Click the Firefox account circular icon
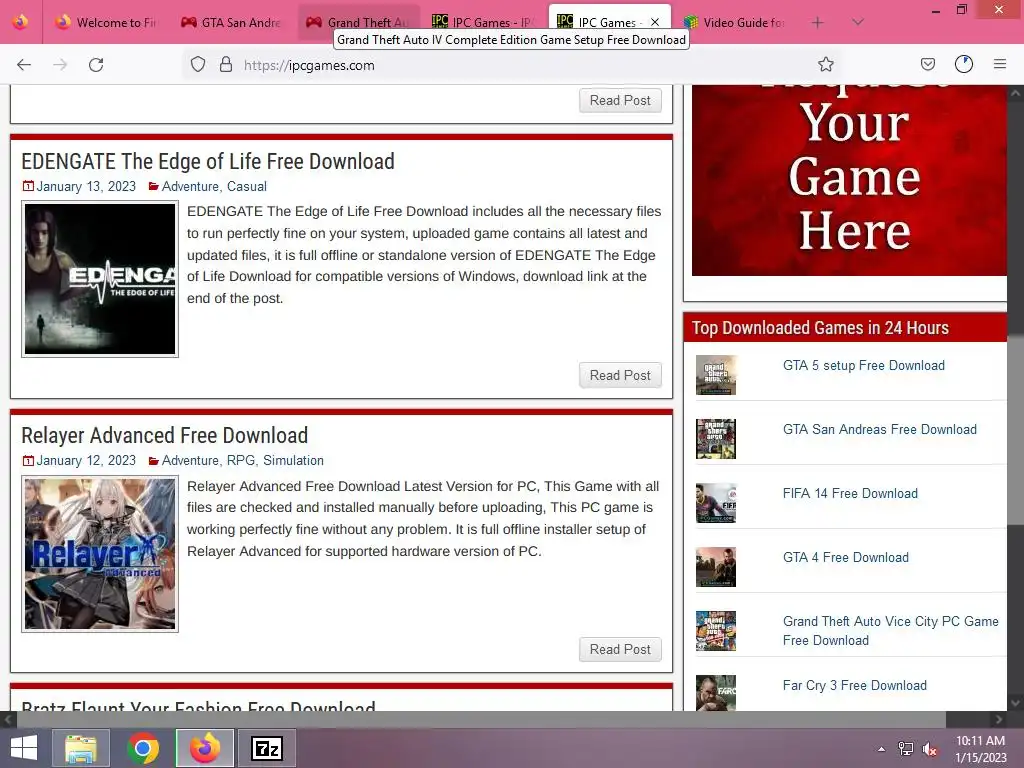 pyautogui.click(x=964, y=65)
